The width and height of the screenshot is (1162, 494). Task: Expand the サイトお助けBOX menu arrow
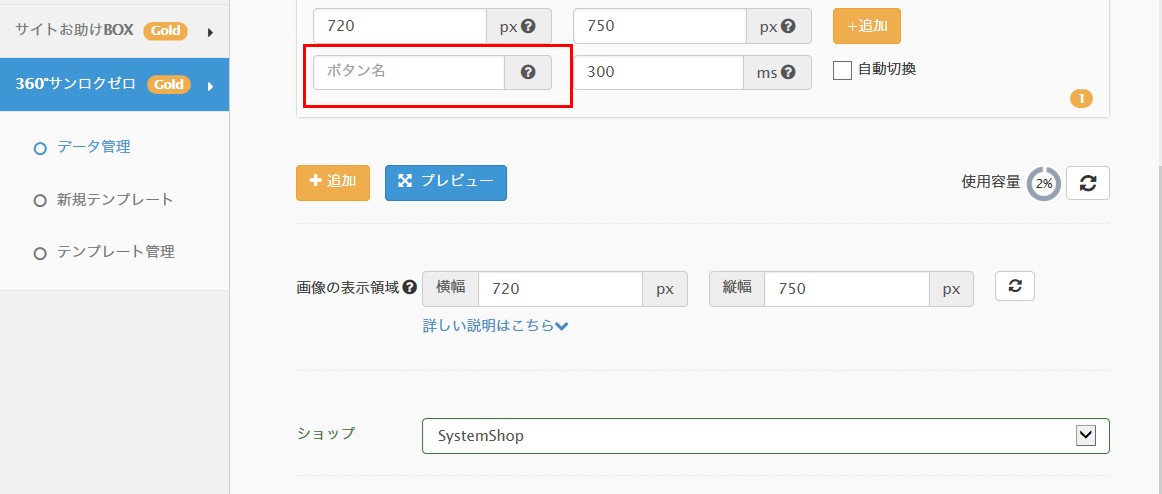click(210, 33)
